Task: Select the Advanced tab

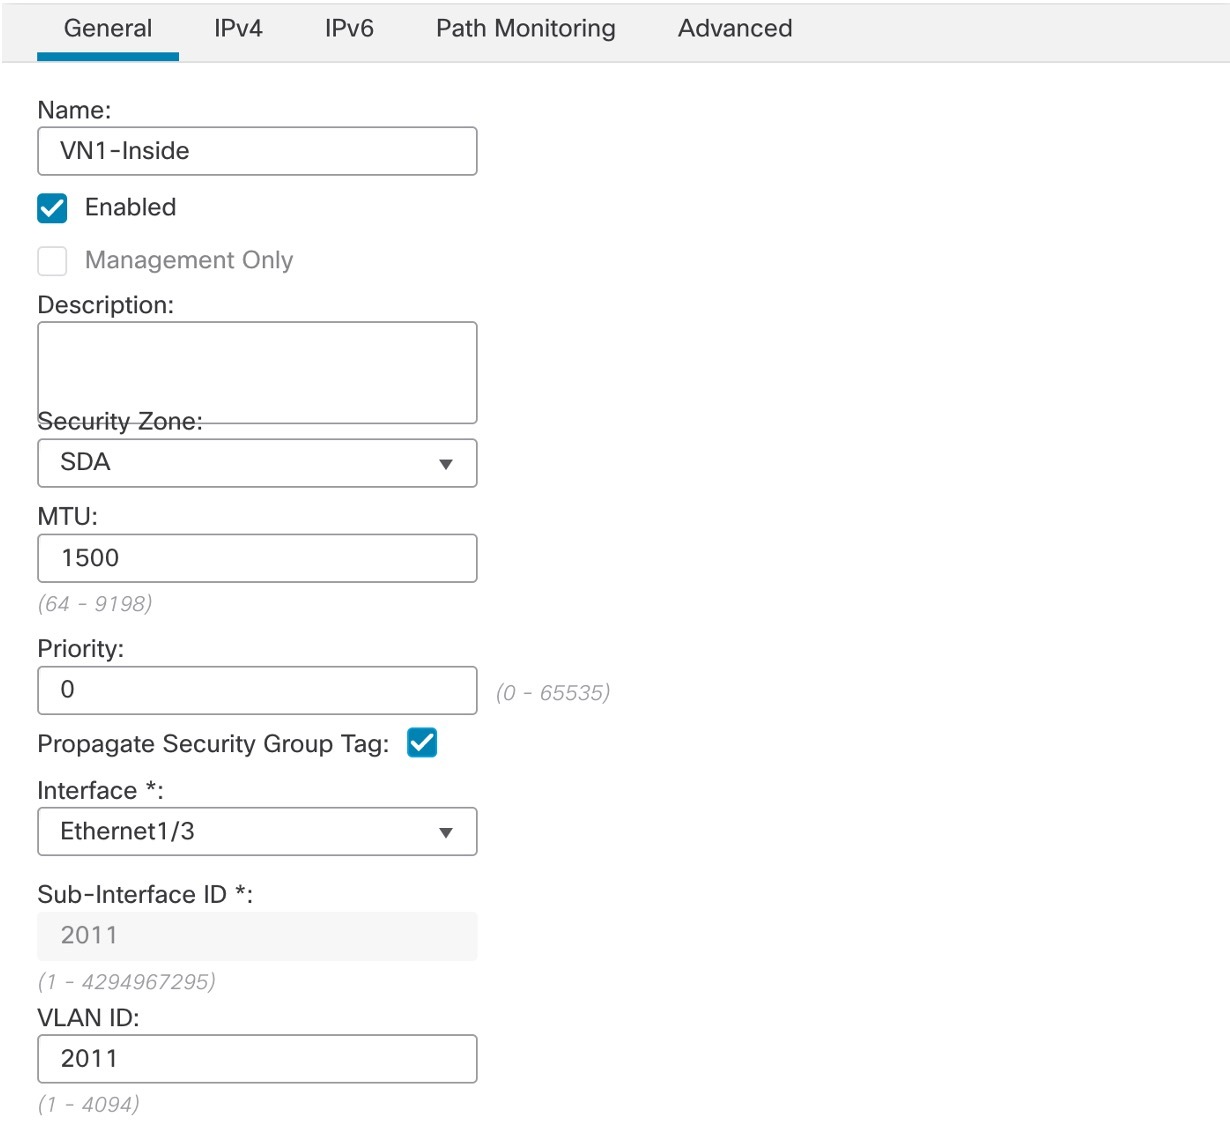Action: pos(734,28)
